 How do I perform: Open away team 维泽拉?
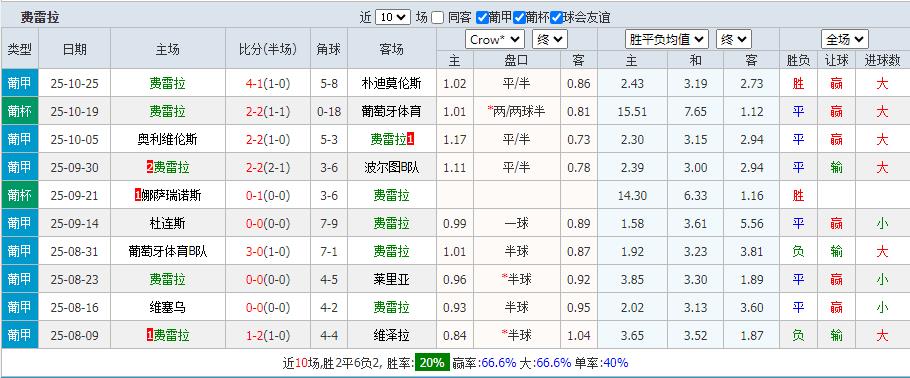[x=391, y=335]
